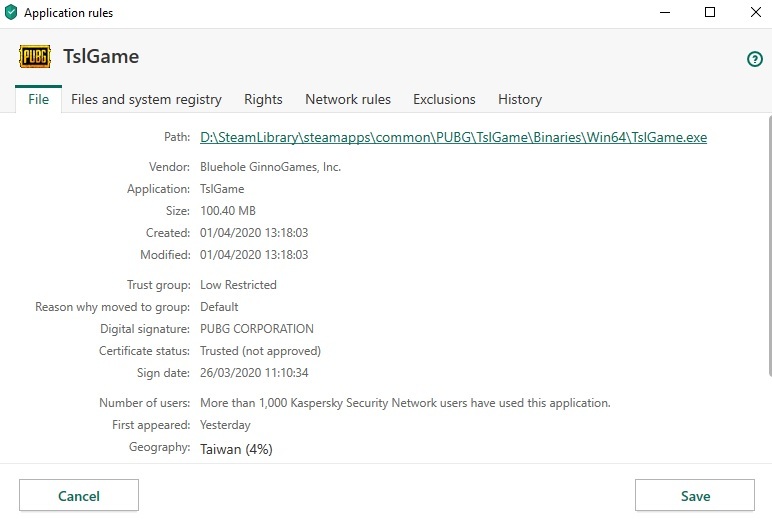
Task: Click the PUBG application icon
Action: tap(34, 56)
